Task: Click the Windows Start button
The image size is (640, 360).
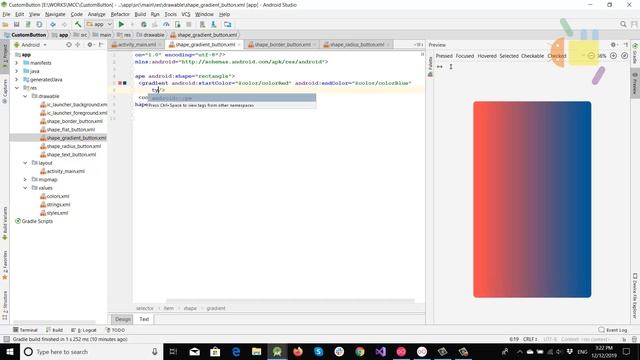Action: point(10,351)
